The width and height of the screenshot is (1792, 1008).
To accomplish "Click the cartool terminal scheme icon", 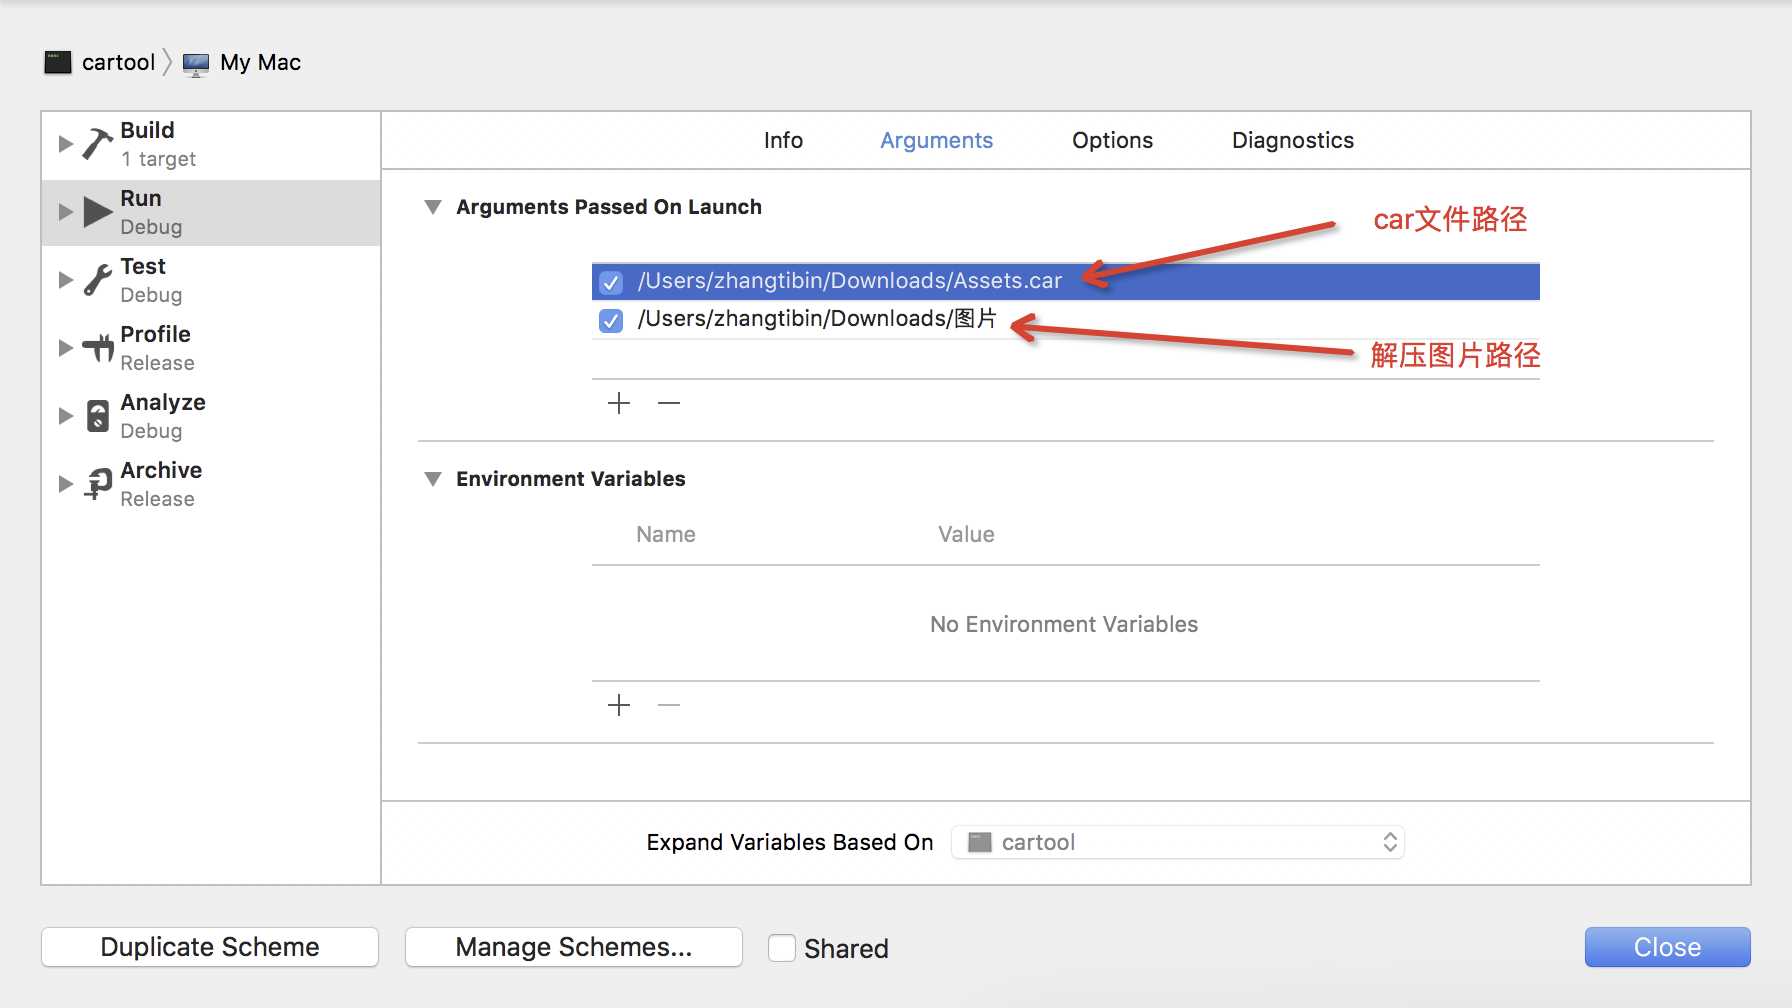I will [x=58, y=62].
